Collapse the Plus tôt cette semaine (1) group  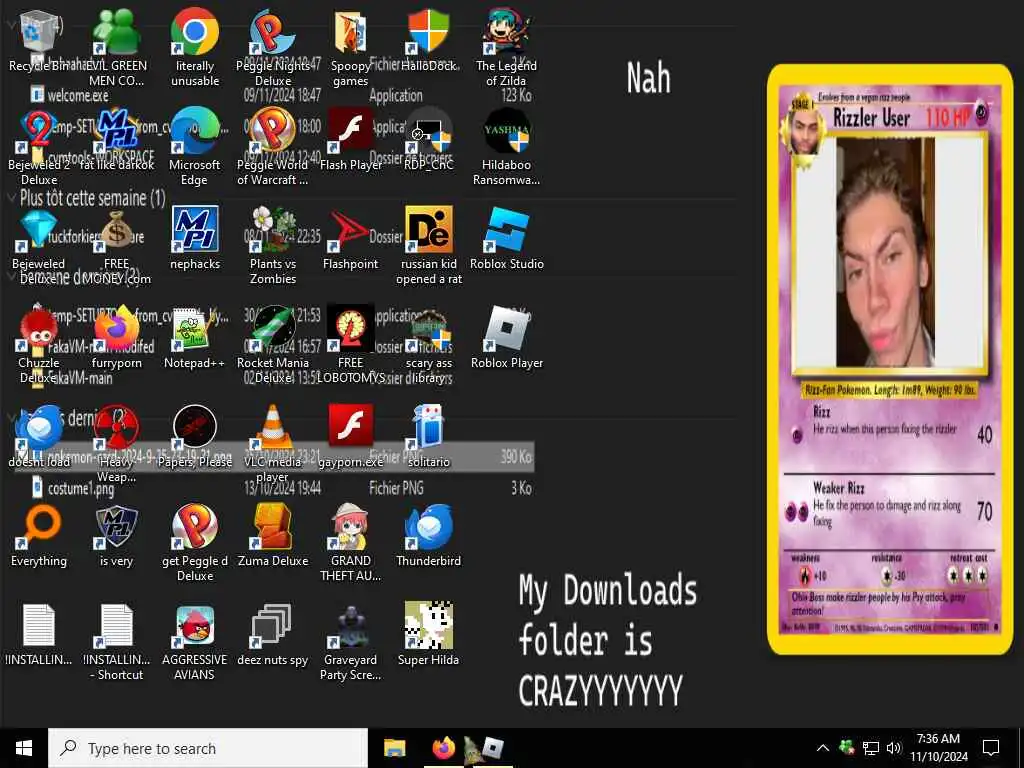tap(11, 197)
